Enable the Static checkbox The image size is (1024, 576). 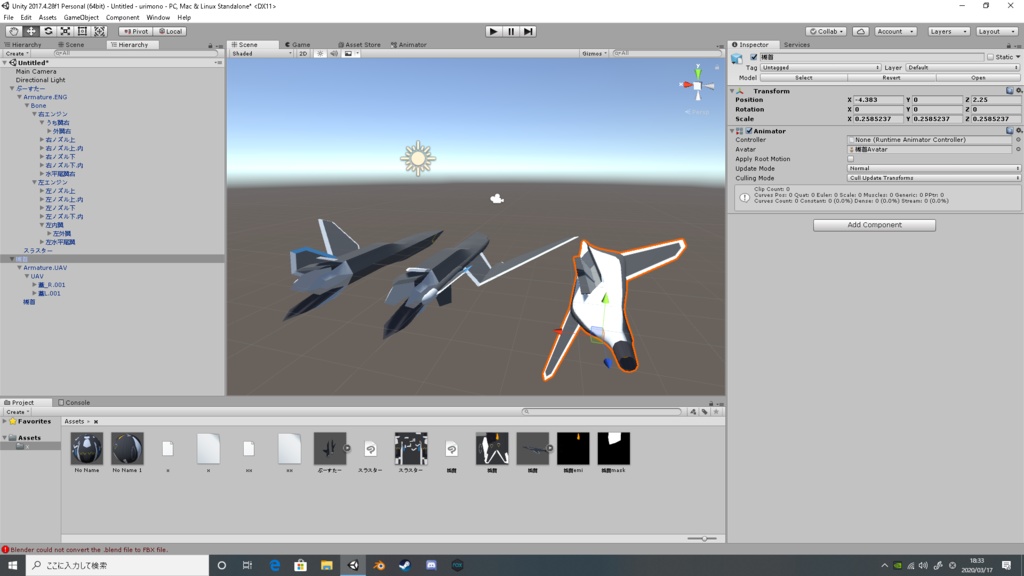coord(990,57)
